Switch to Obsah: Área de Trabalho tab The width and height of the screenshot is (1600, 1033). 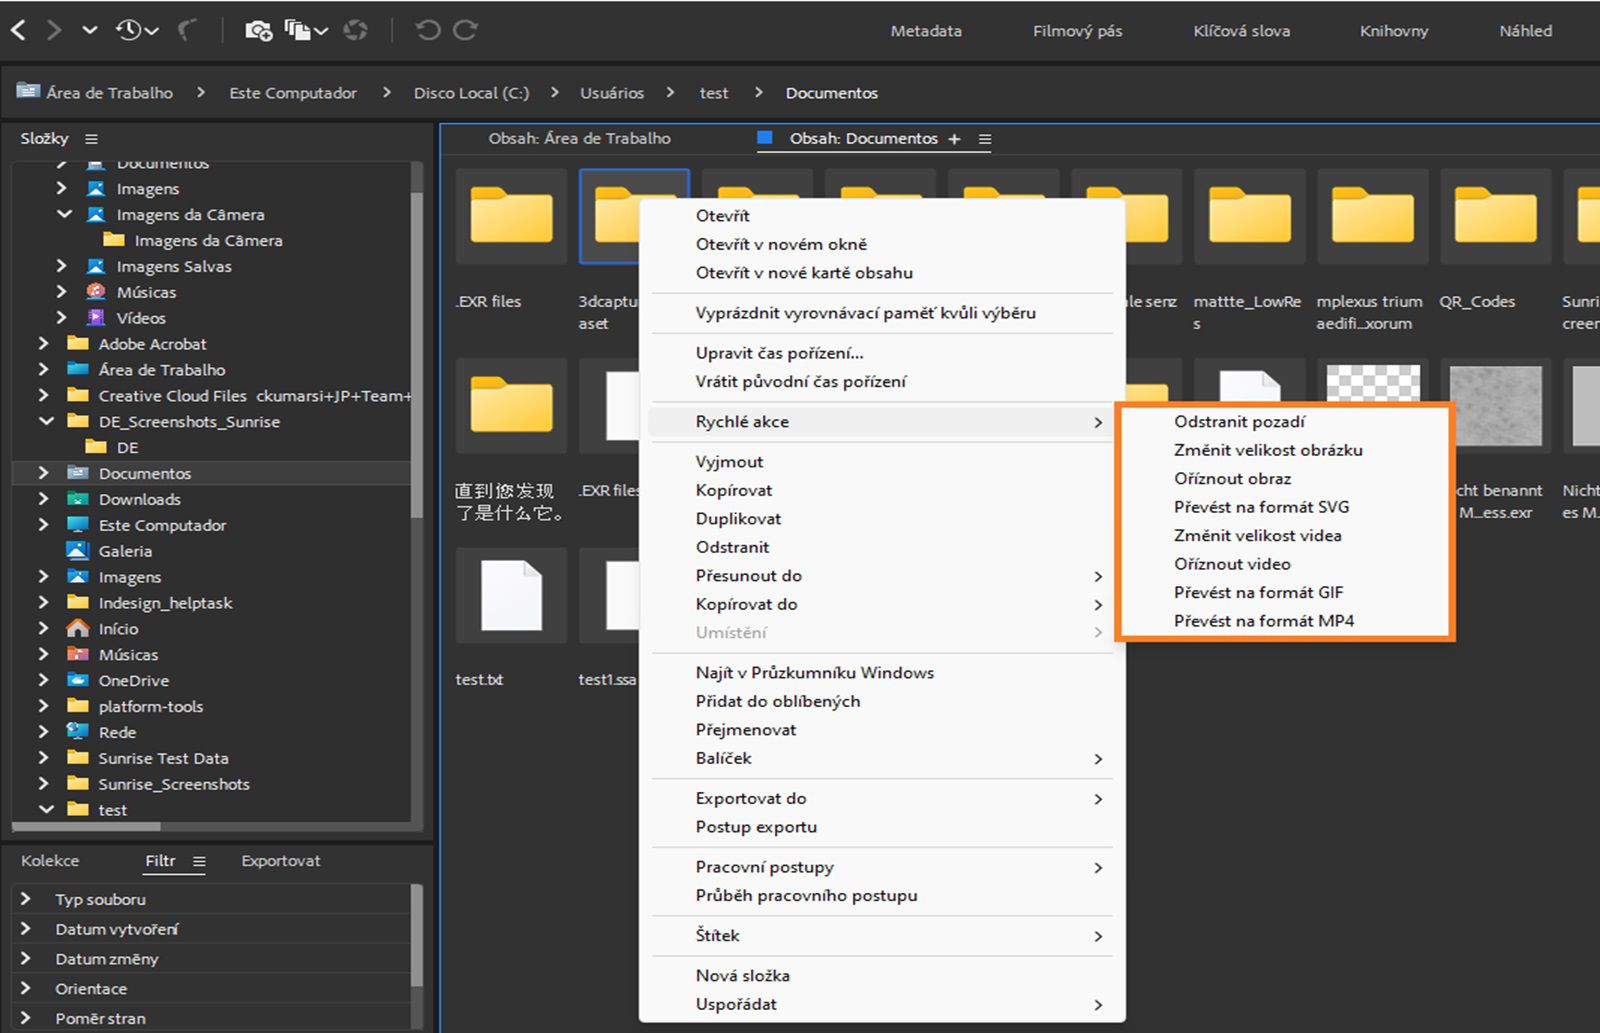[579, 139]
